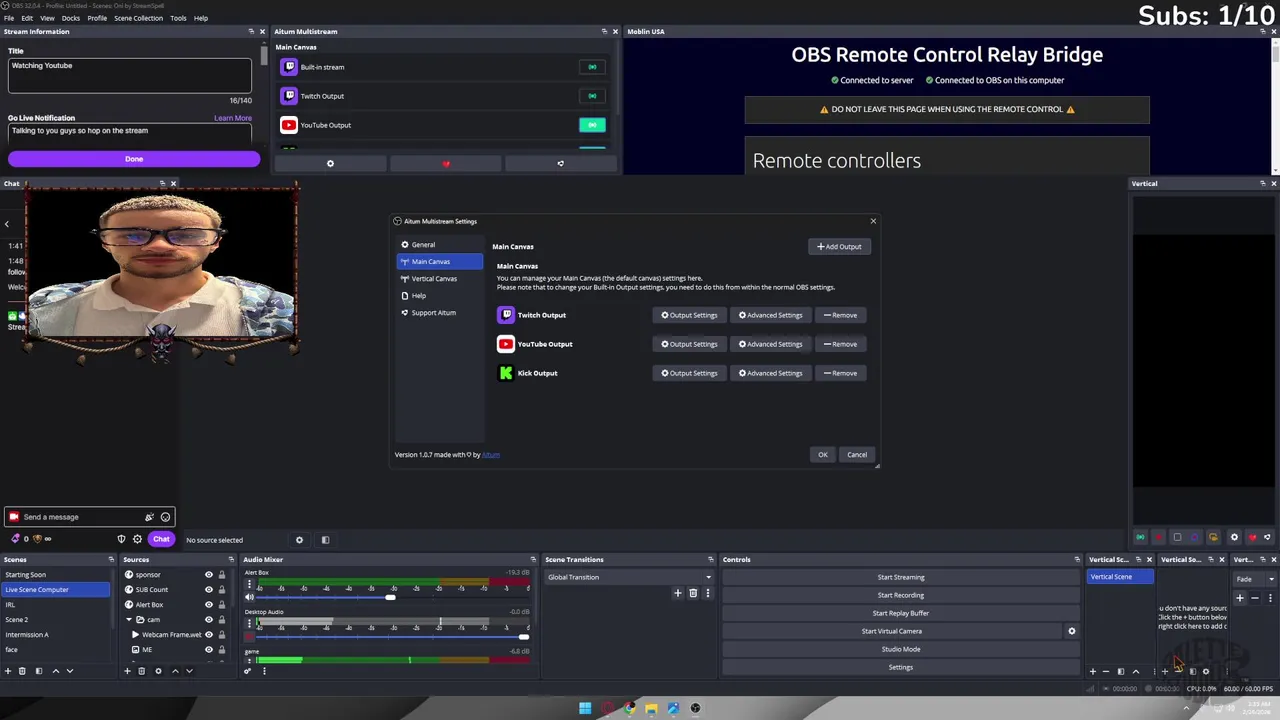
Task: Open Docks menu
Action: pos(71,18)
